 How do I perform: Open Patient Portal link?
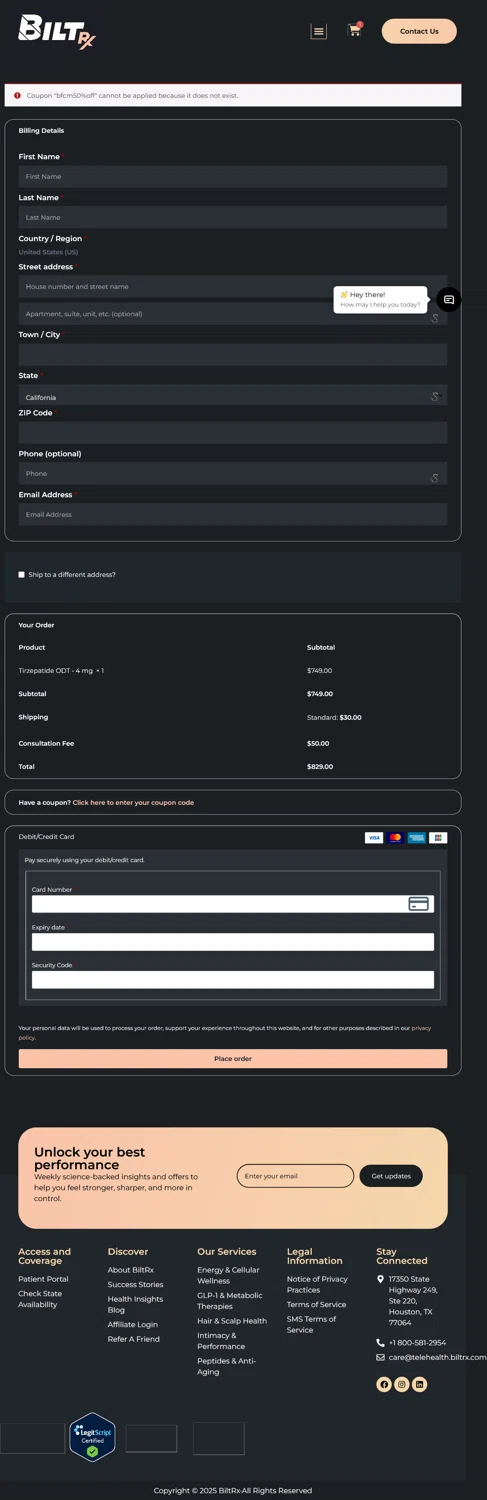click(x=43, y=1279)
